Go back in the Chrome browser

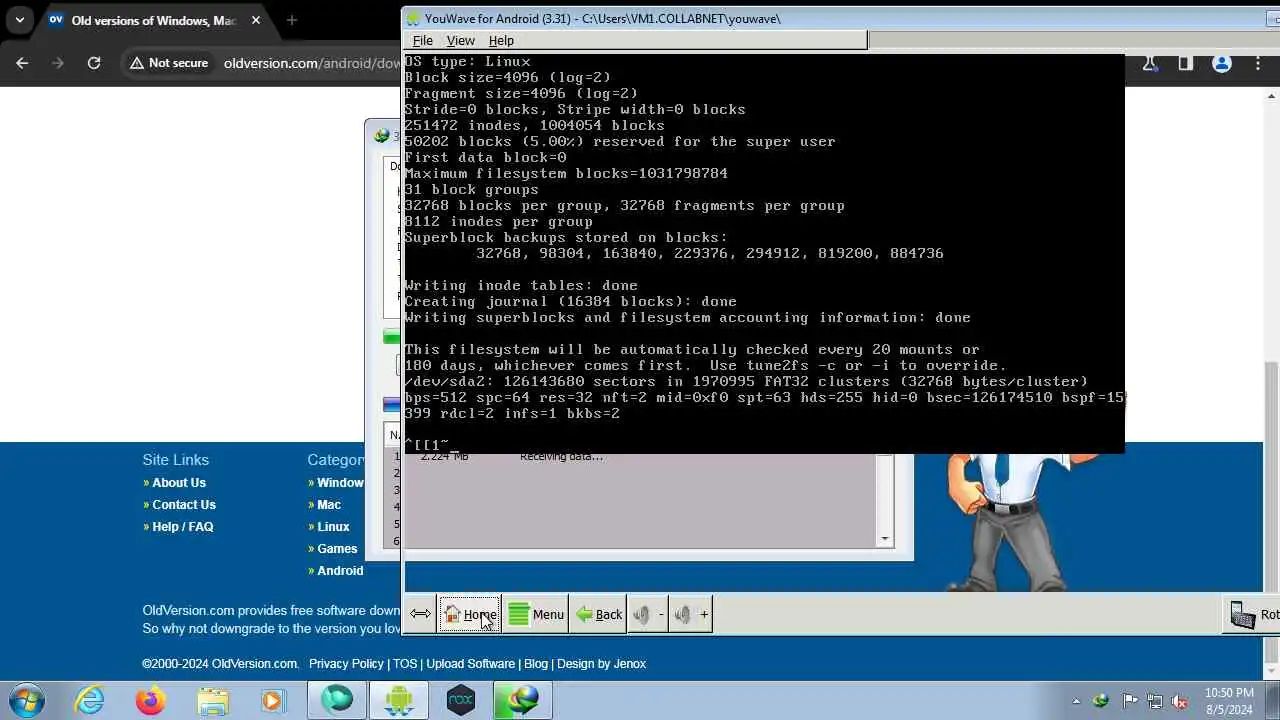tap(22, 63)
